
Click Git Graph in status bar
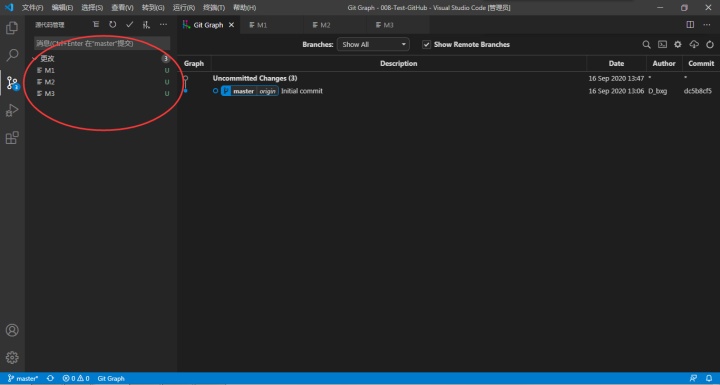point(111,378)
